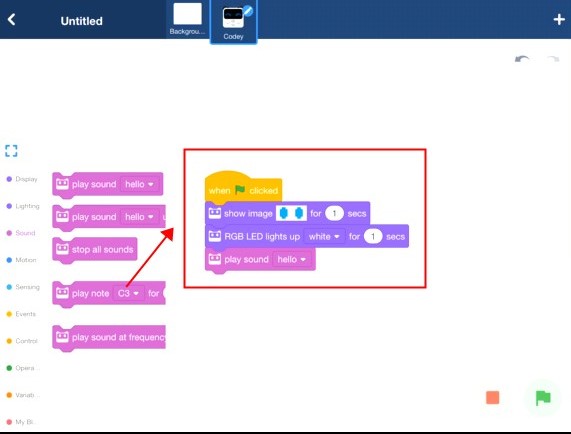Select the when flag clicked hat block
Screen dimensions: 571x434
tap(243, 187)
